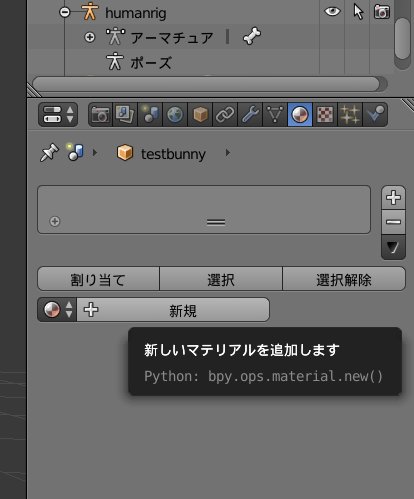This screenshot has width=414, height=499.
Task: Click the outliner horizontal scrollbar
Action: pos(206,84)
